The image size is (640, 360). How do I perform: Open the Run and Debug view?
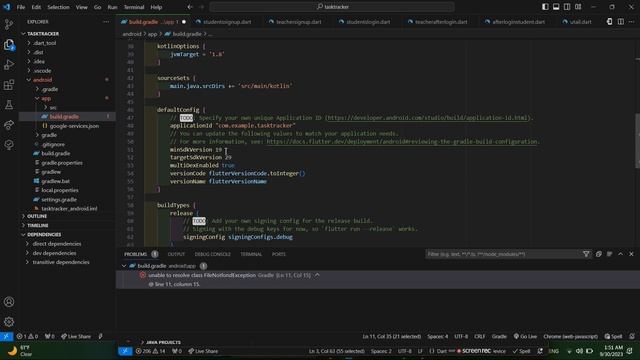tap(9, 64)
